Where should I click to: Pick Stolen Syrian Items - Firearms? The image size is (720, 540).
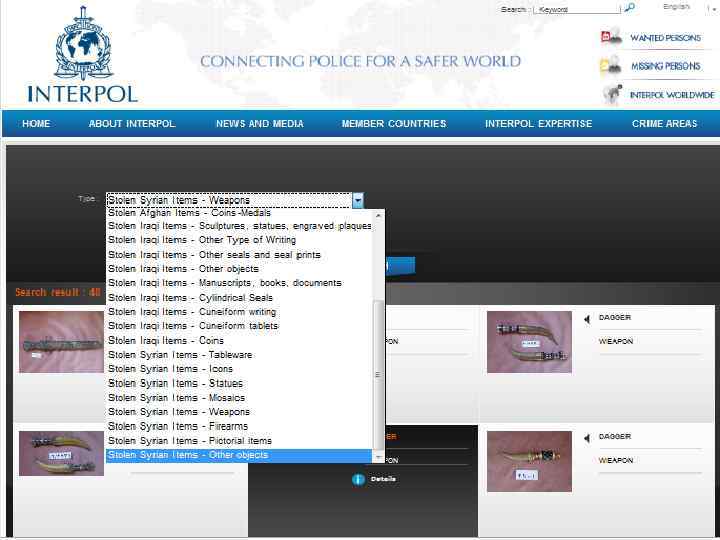click(x=239, y=426)
